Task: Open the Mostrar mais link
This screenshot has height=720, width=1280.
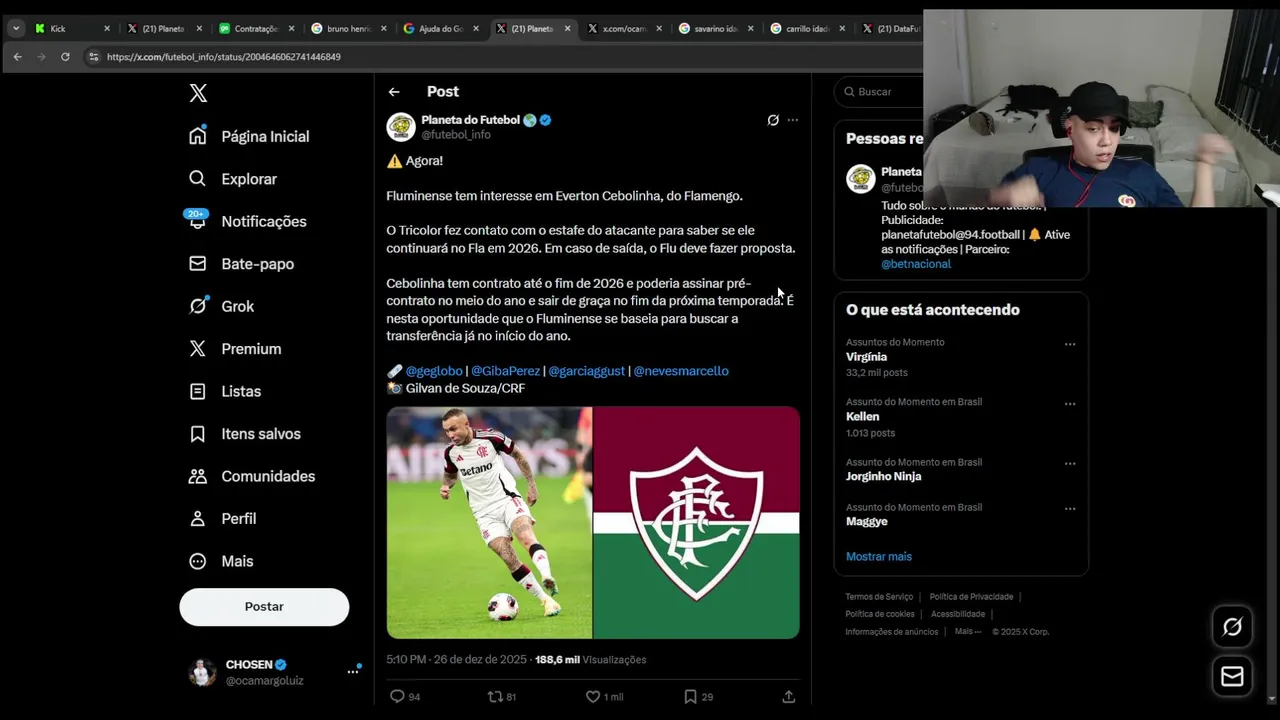Action: coord(879,556)
